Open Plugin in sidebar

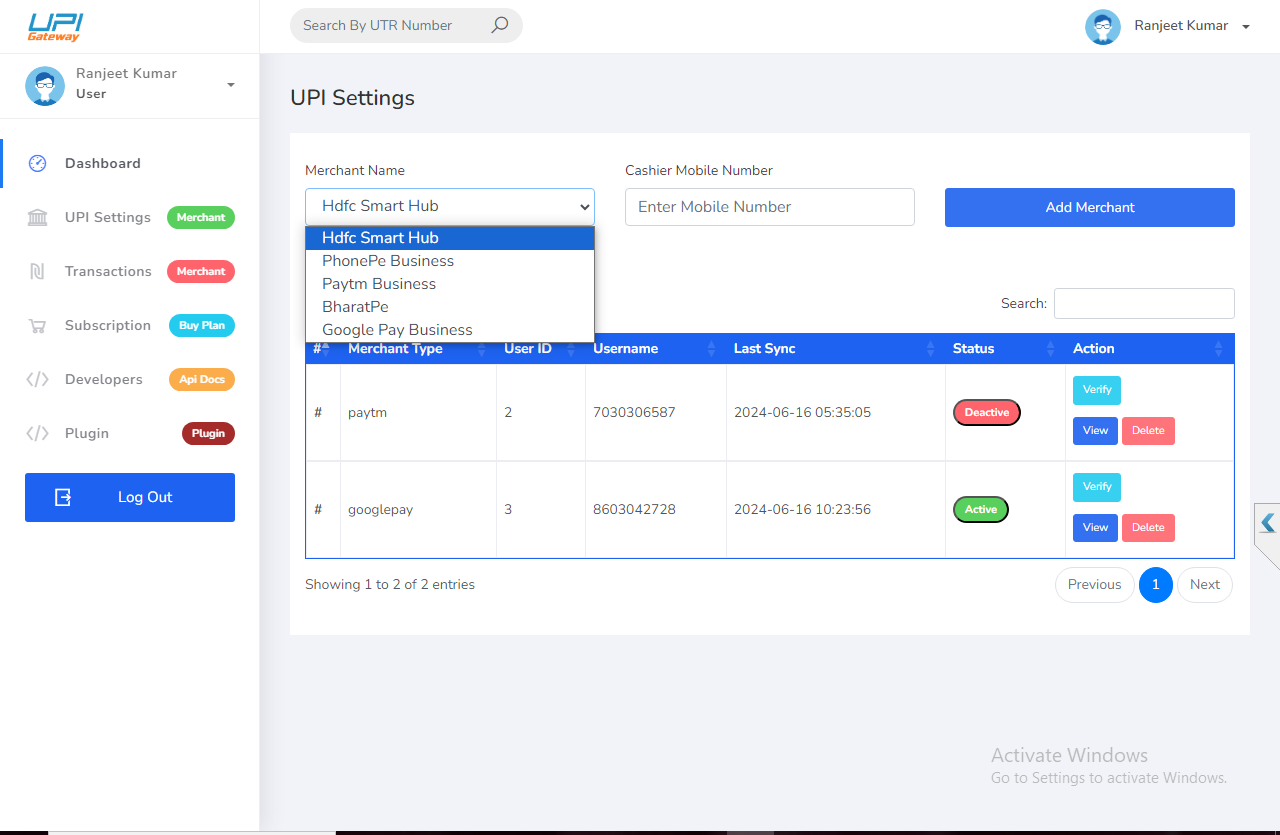(87, 433)
